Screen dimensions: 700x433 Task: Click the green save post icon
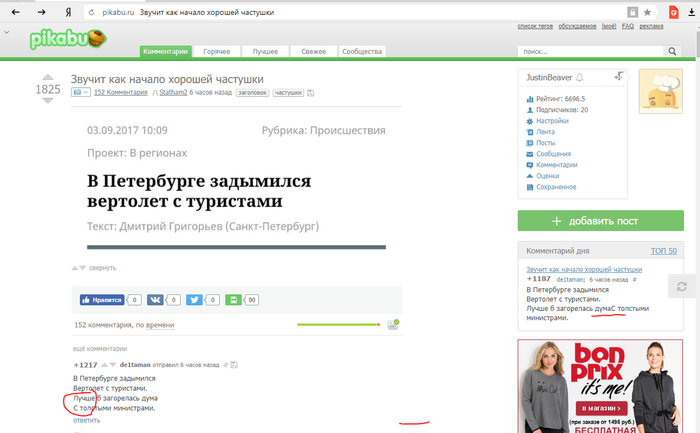[233, 299]
